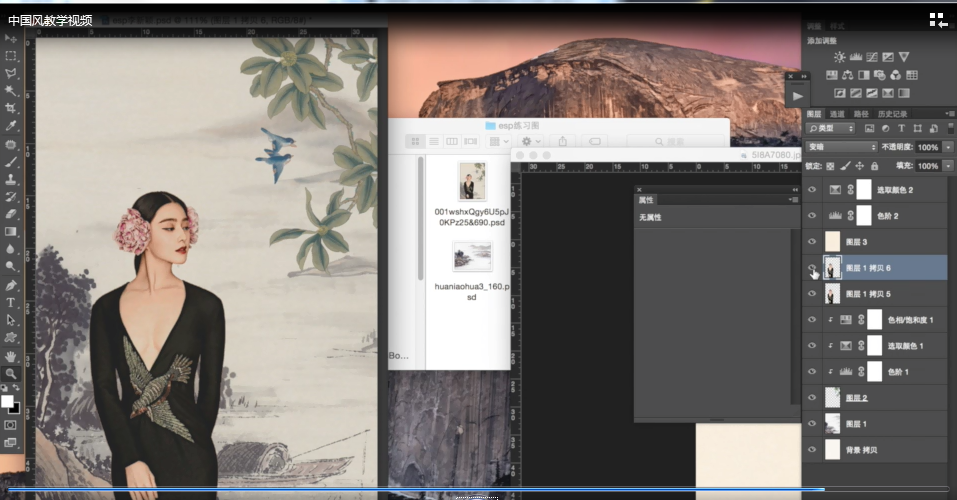Select the Move tool in the toolbar
The width and height of the screenshot is (957, 500).
click(11, 38)
